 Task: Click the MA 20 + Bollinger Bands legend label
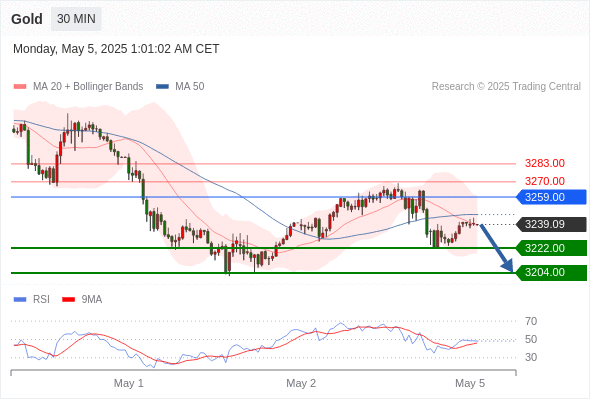coord(88,87)
